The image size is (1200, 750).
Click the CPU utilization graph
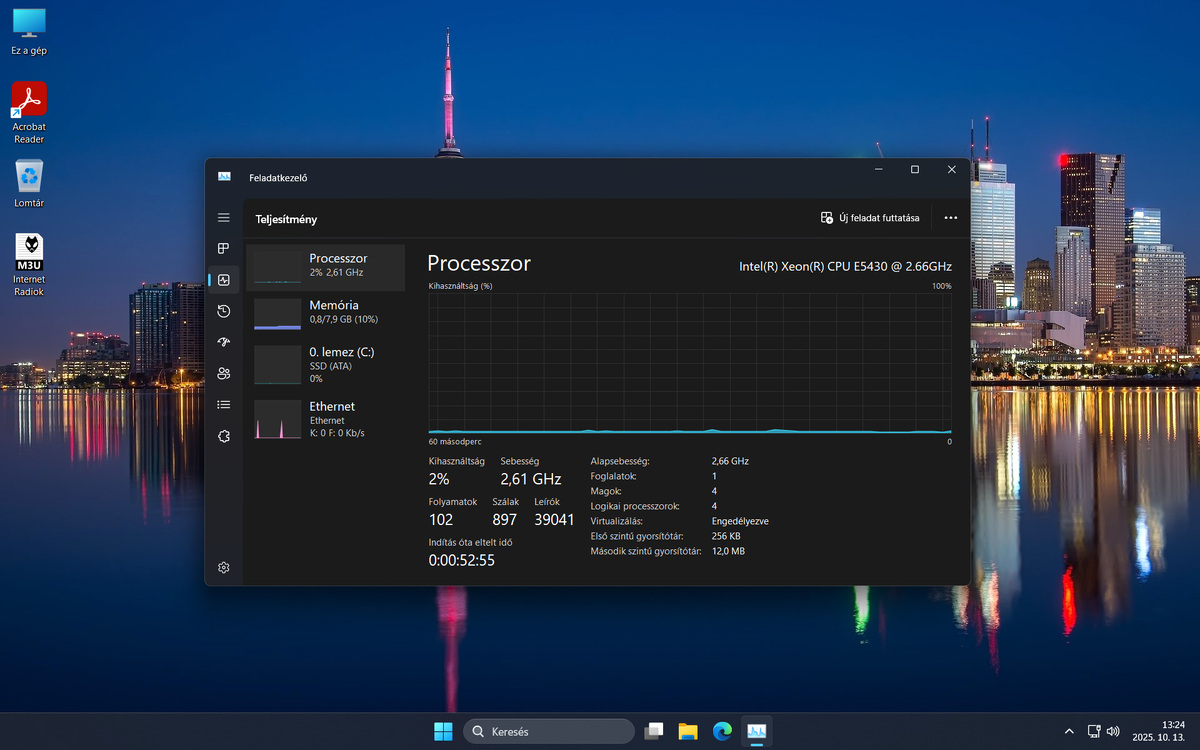coord(690,363)
